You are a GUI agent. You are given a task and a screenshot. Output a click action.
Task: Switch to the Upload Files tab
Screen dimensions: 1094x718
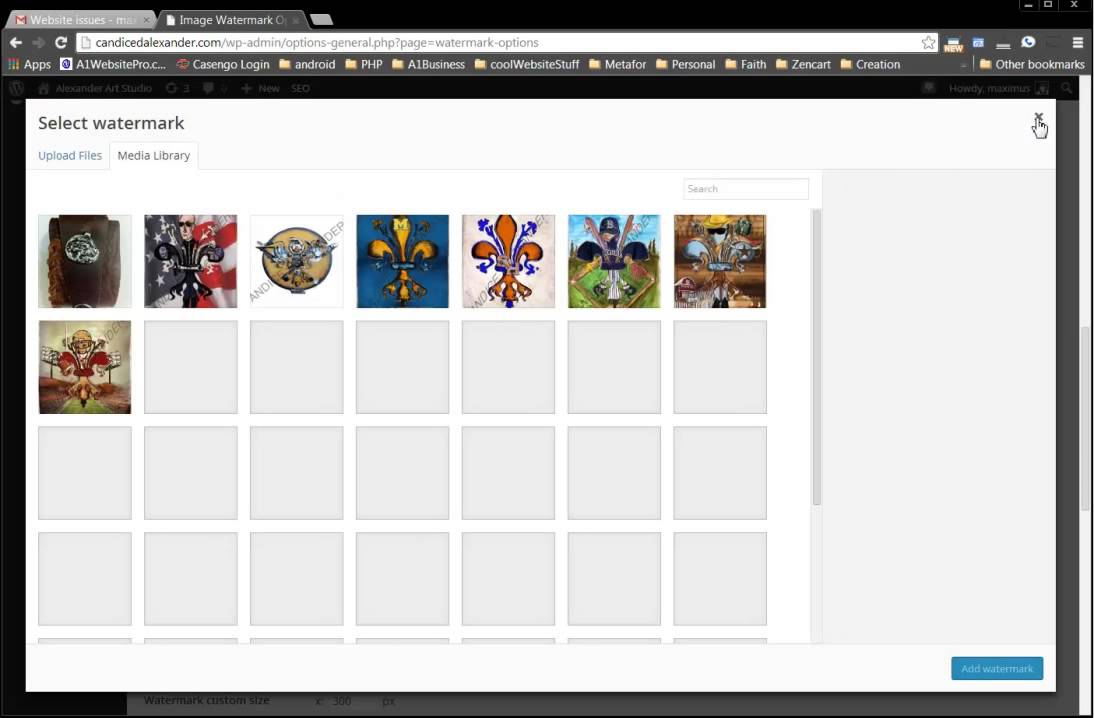click(x=70, y=156)
